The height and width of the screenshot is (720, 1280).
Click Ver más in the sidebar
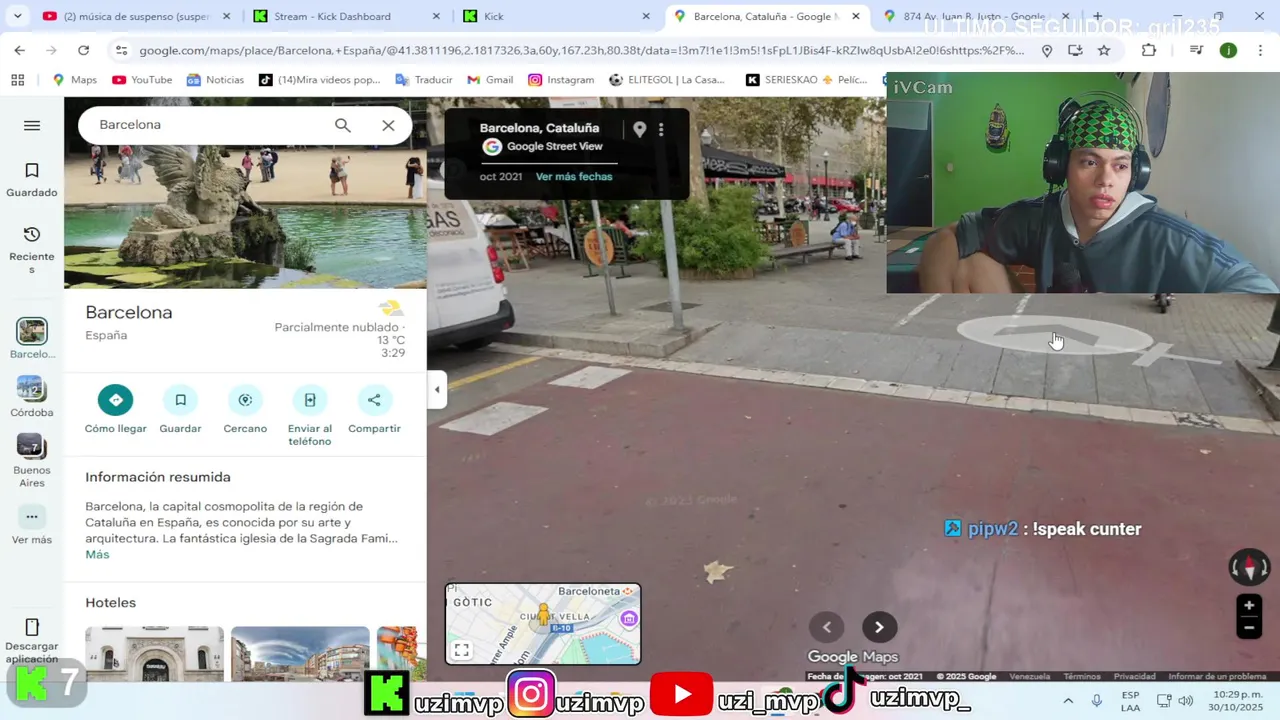click(x=32, y=525)
